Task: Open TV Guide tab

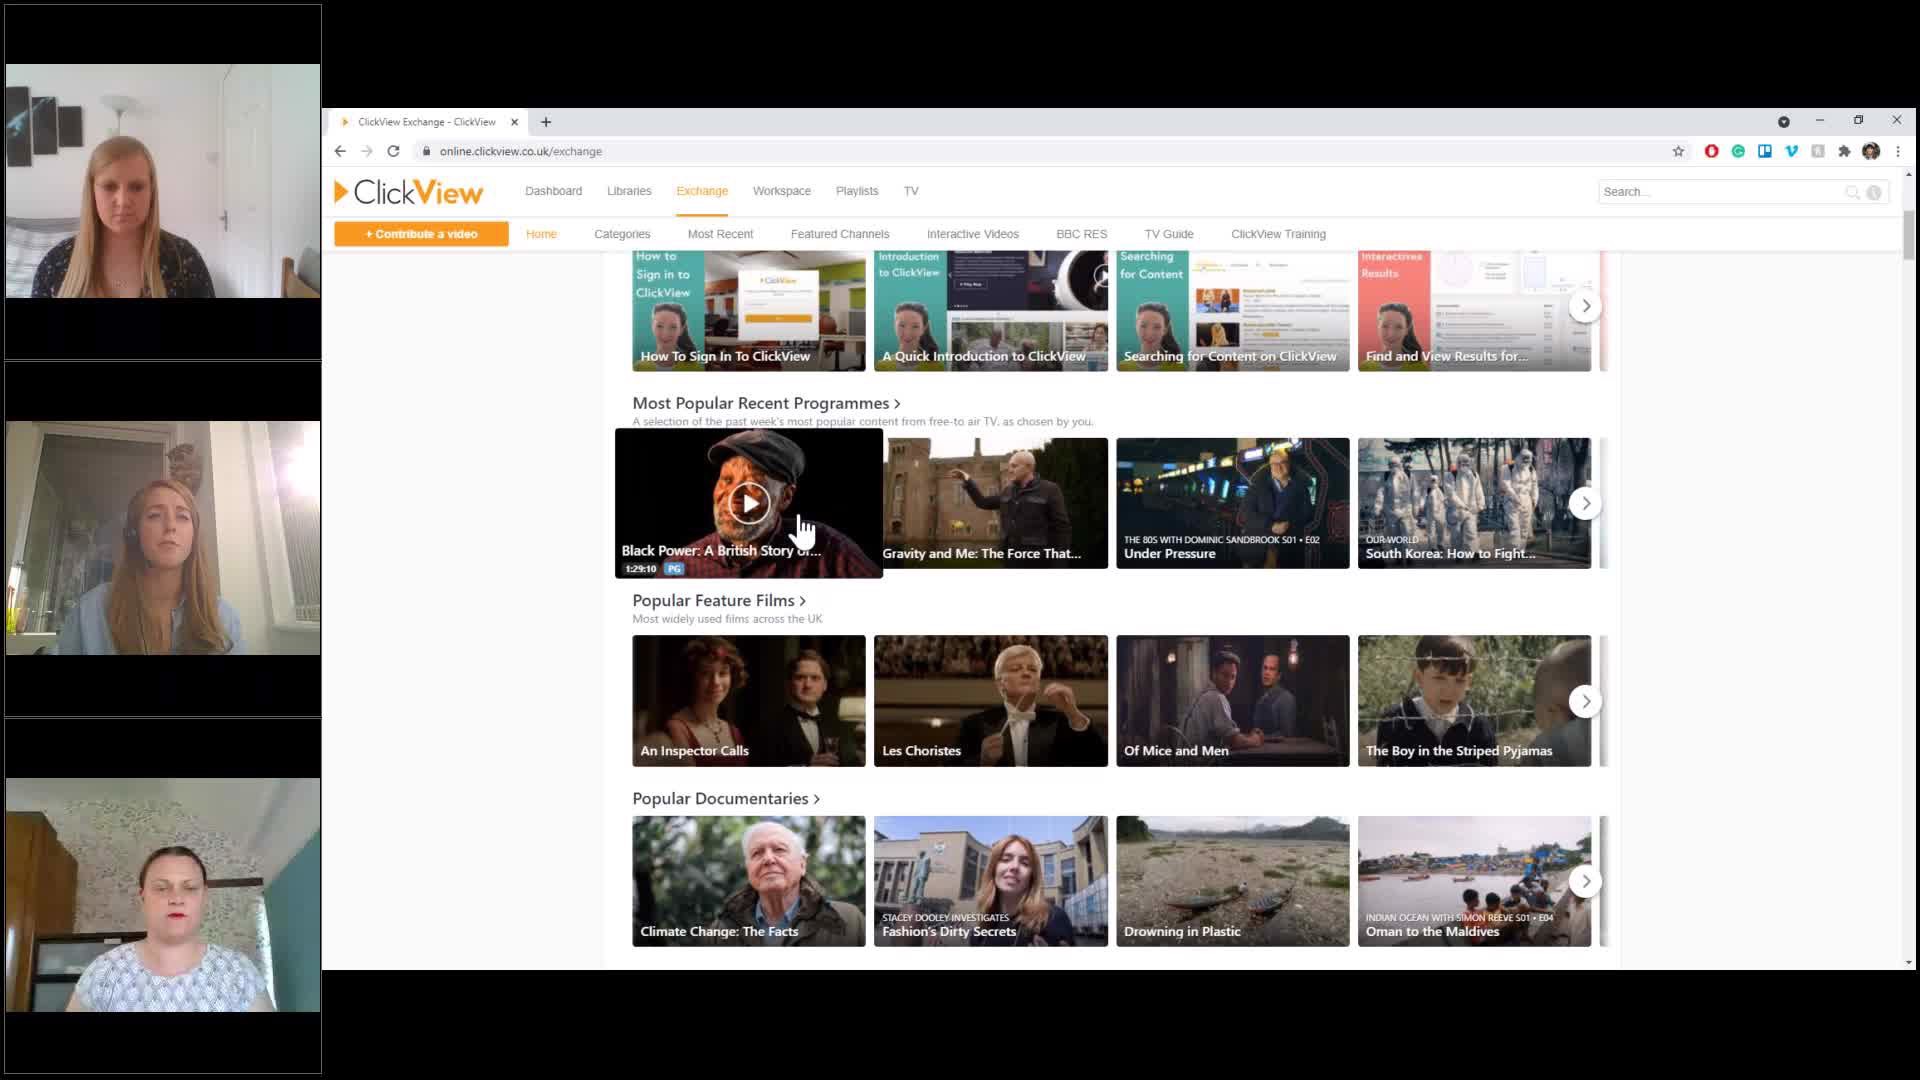Action: point(1169,234)
